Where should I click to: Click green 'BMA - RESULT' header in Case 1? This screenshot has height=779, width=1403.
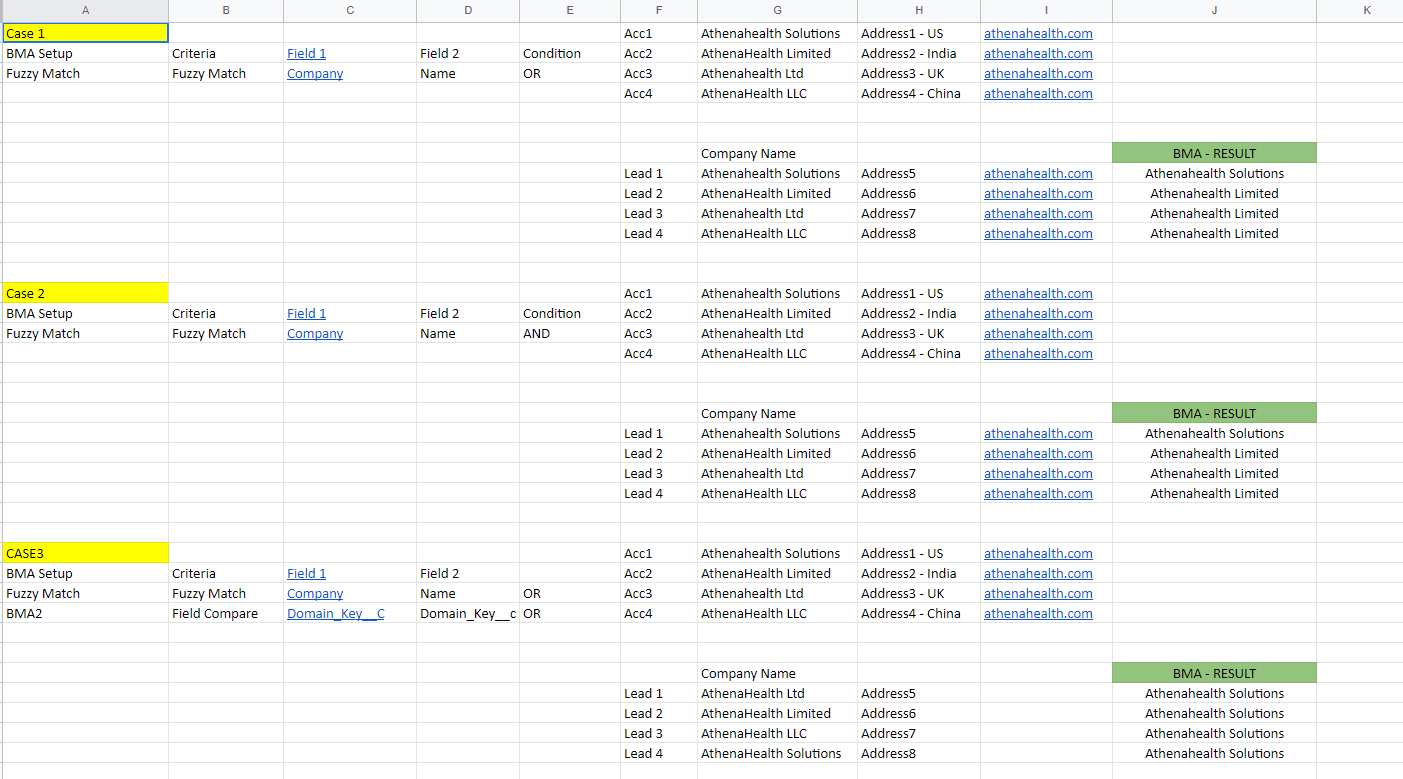(x=1214, y=153)
